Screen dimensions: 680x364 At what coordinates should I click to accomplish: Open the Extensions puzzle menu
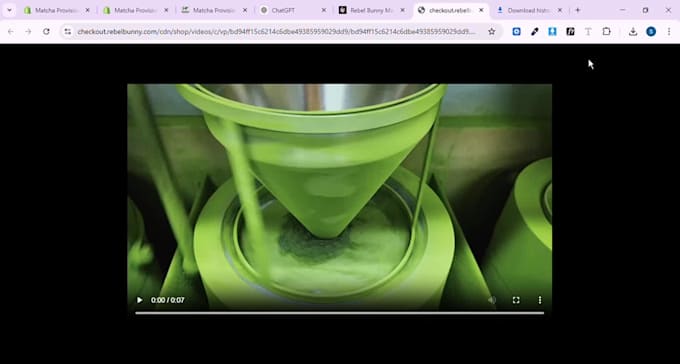coord(606,31)
